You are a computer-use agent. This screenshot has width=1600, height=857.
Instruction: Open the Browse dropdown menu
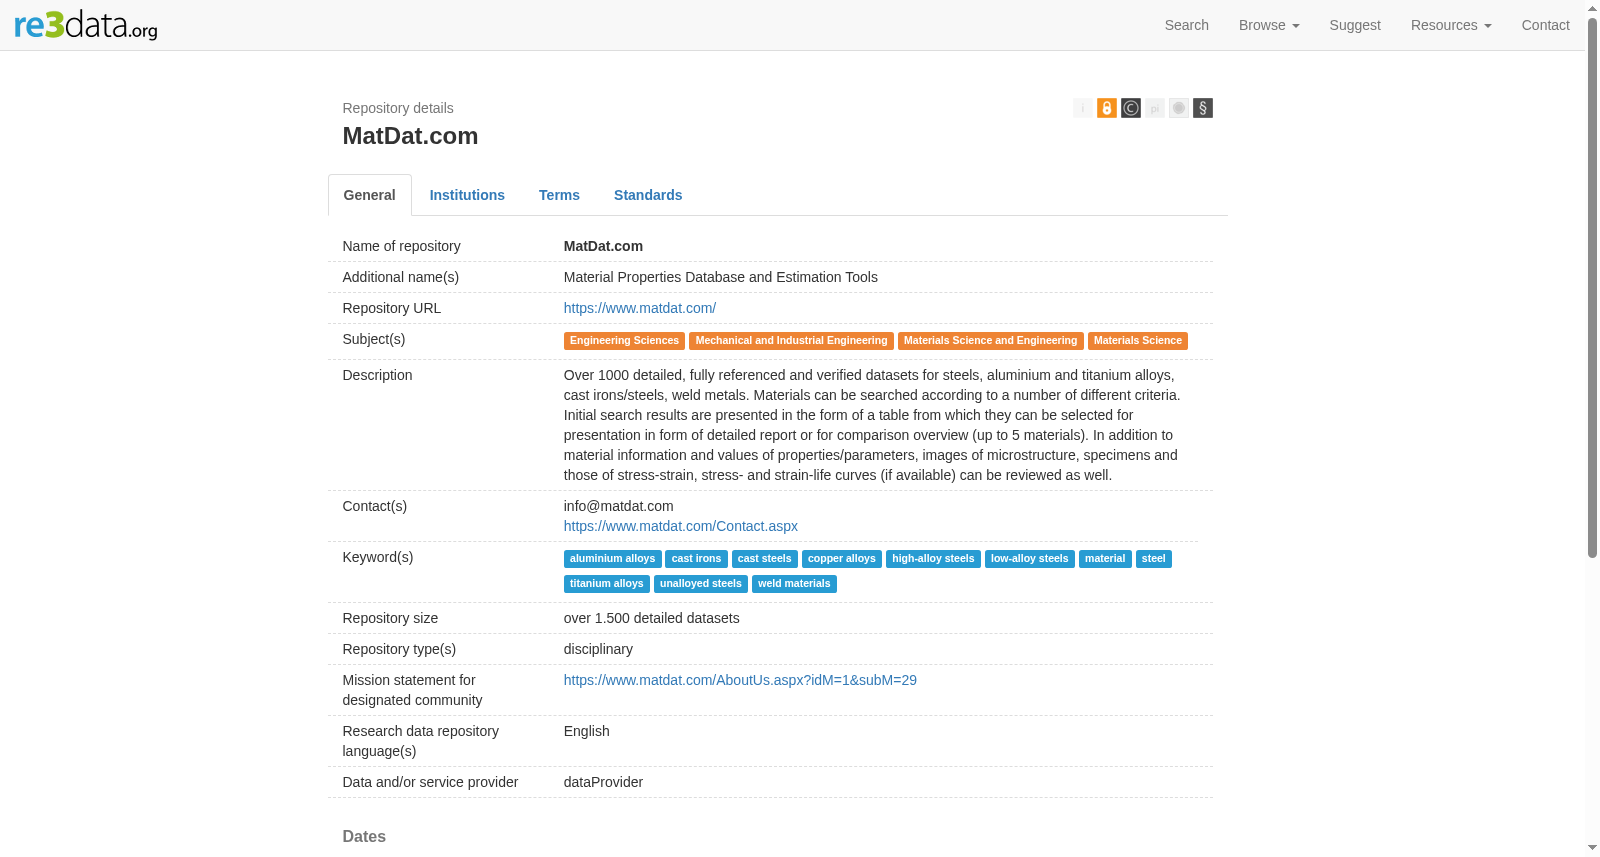tap(1269, 25)
